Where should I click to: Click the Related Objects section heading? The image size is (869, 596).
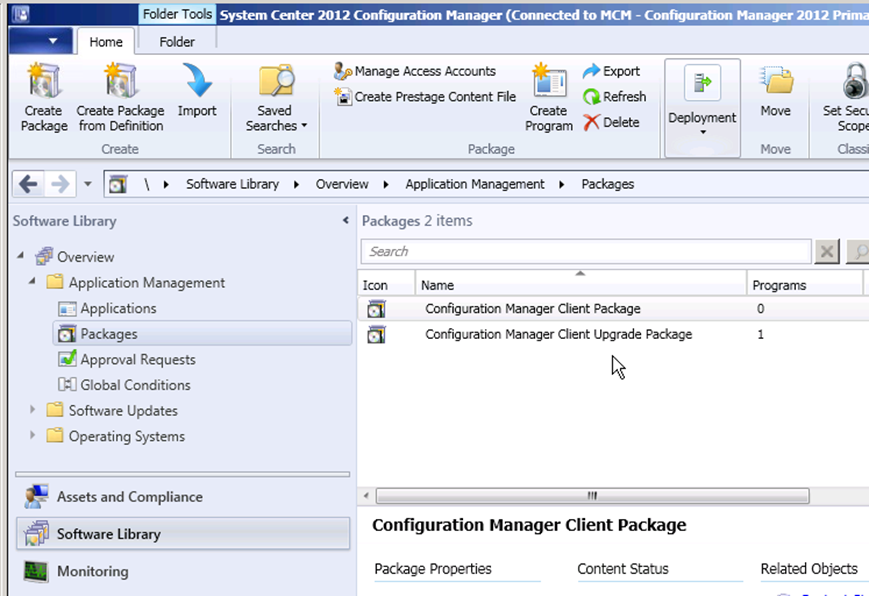[809, 569]
